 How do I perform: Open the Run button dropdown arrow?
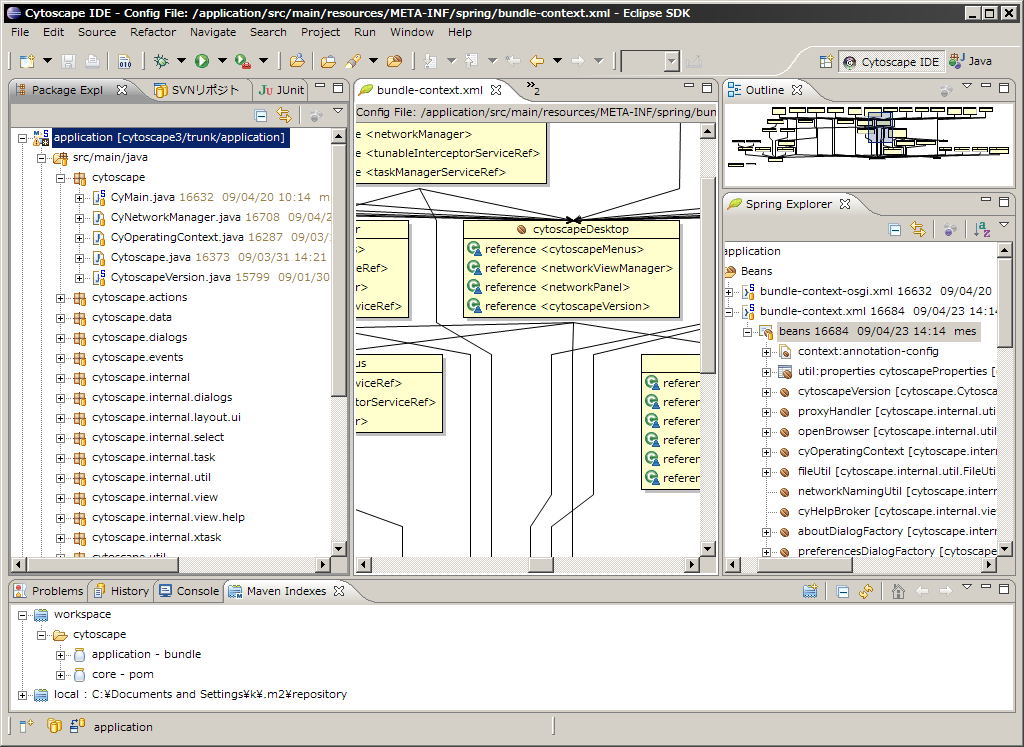pyautogui.click(x=222, y=61)
